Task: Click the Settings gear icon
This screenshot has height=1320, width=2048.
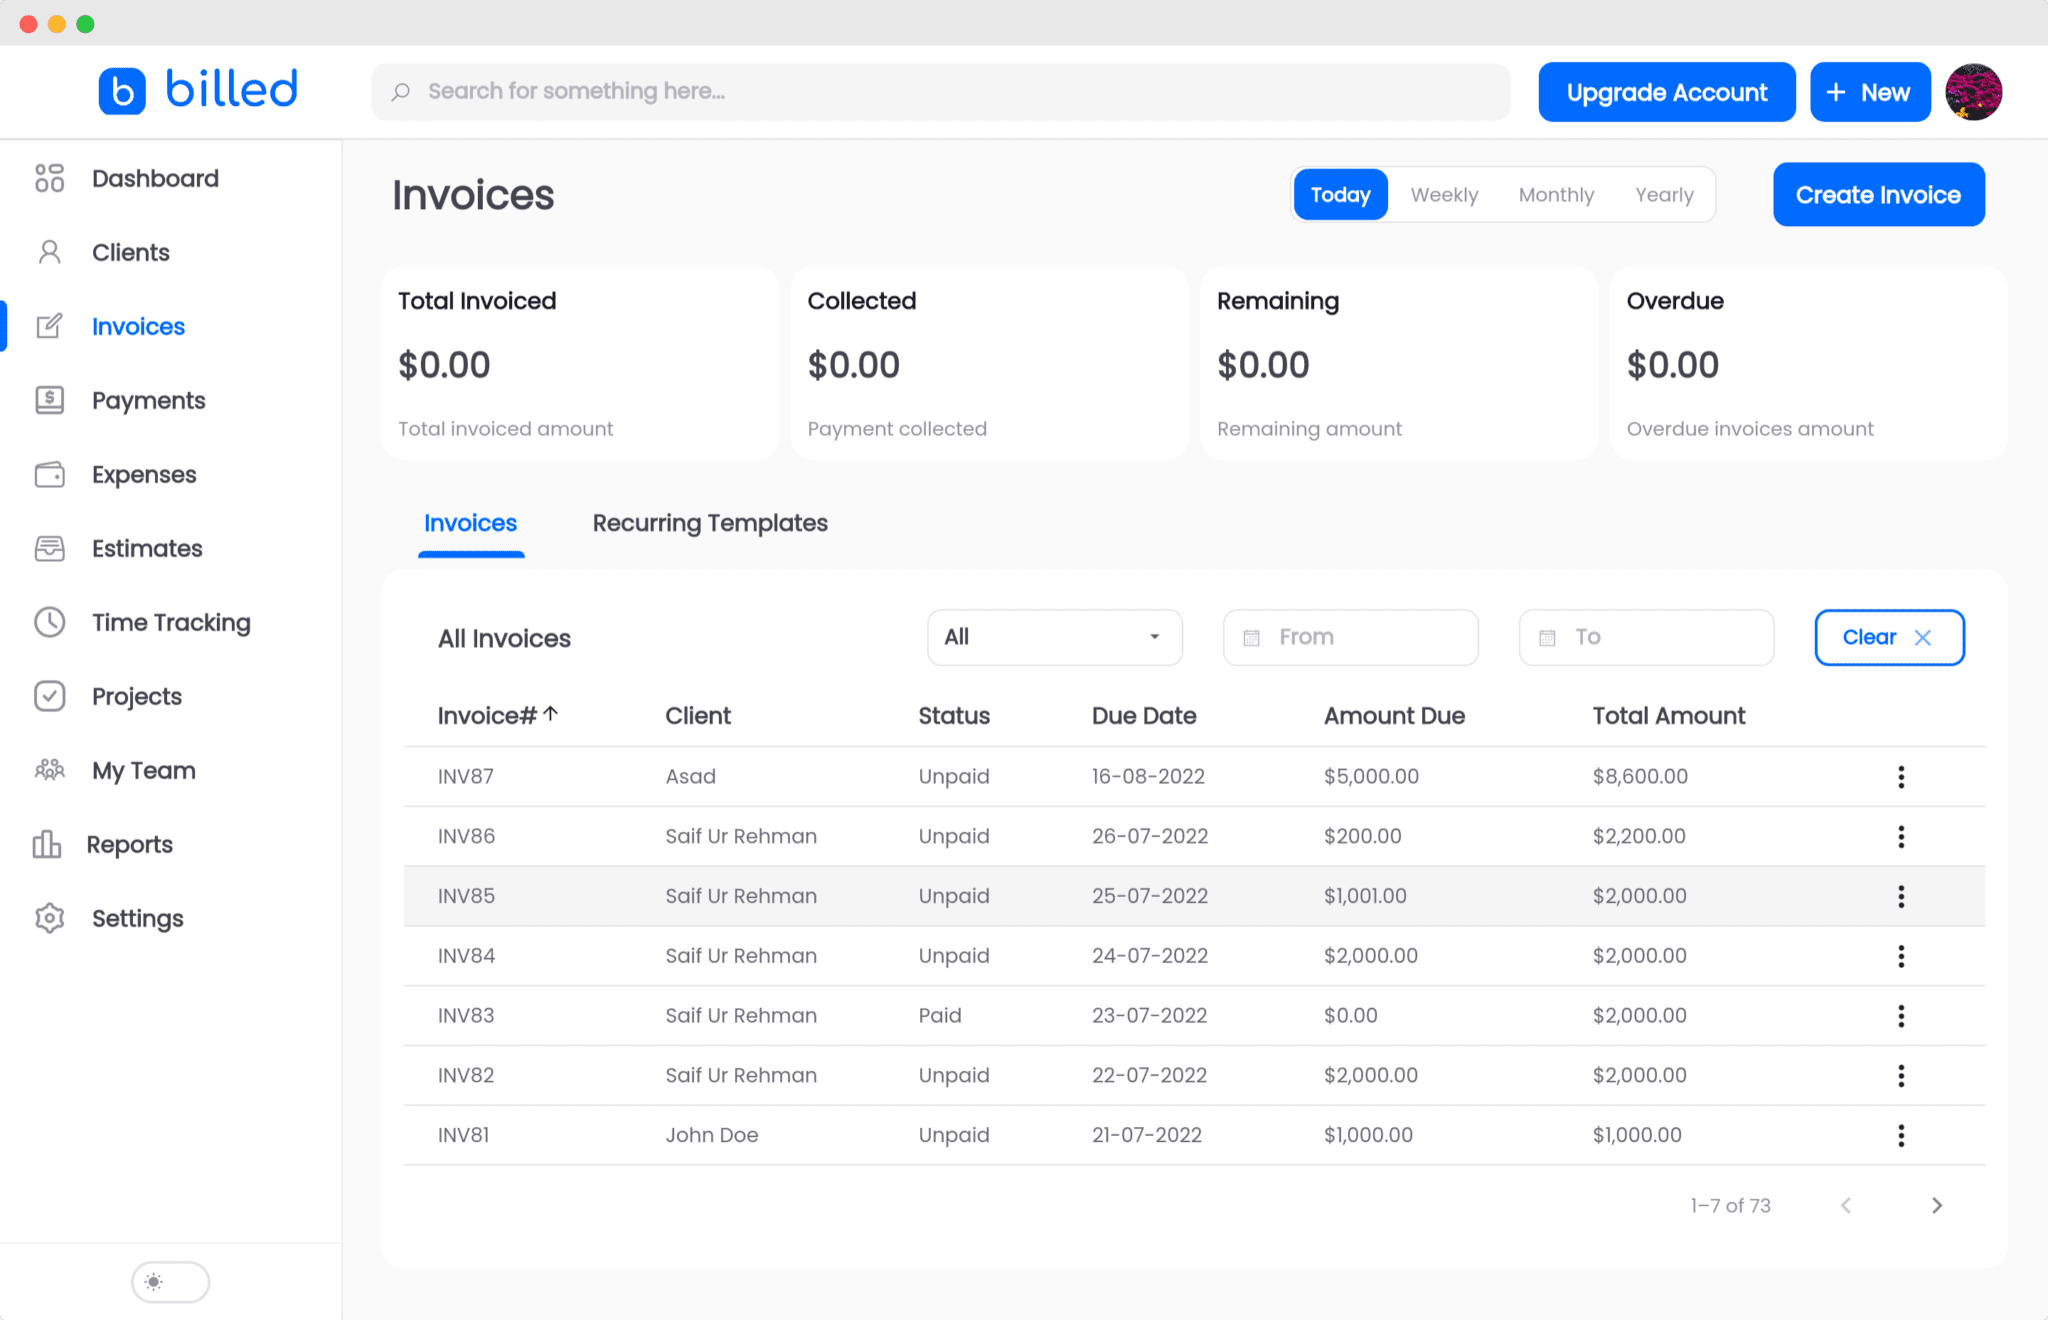Action: (x=49, y=918)
